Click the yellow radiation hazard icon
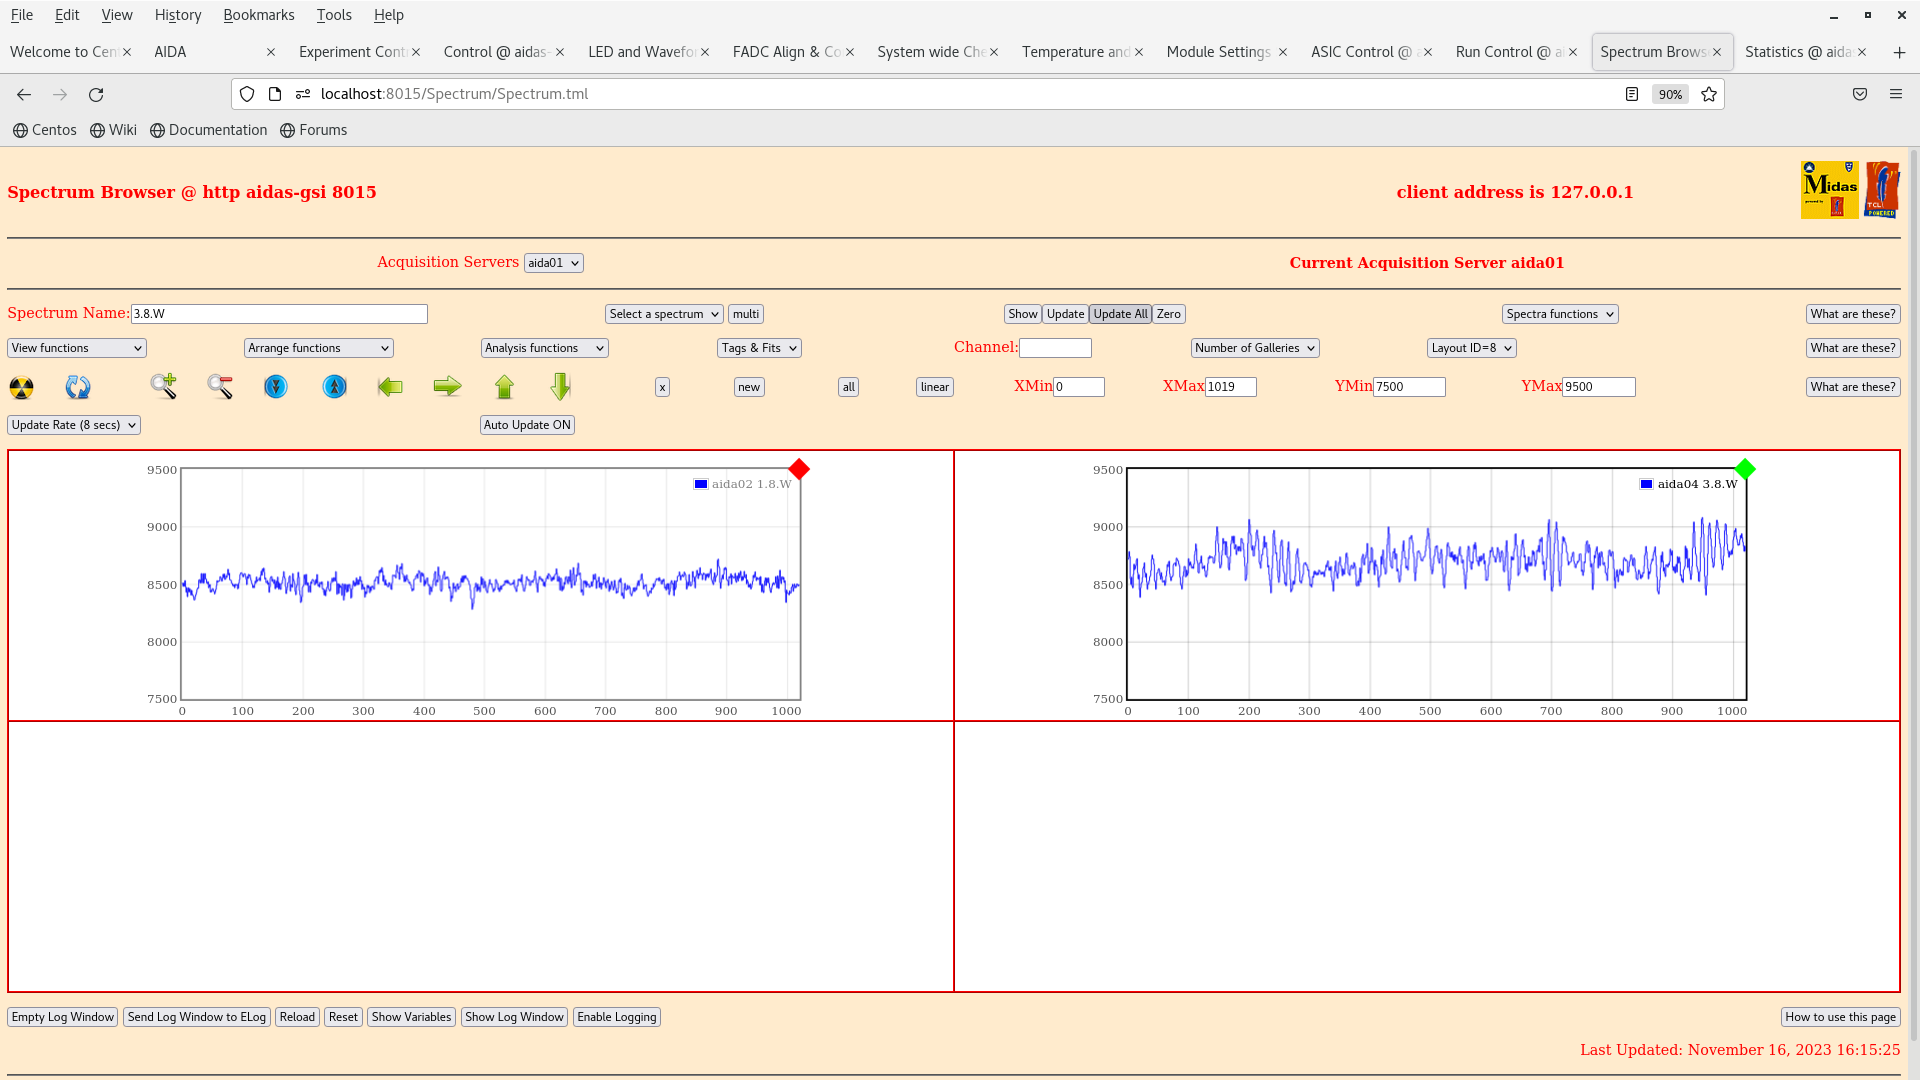The height and width of the screenshot is (1080, 1920). [x=21, y=387]
